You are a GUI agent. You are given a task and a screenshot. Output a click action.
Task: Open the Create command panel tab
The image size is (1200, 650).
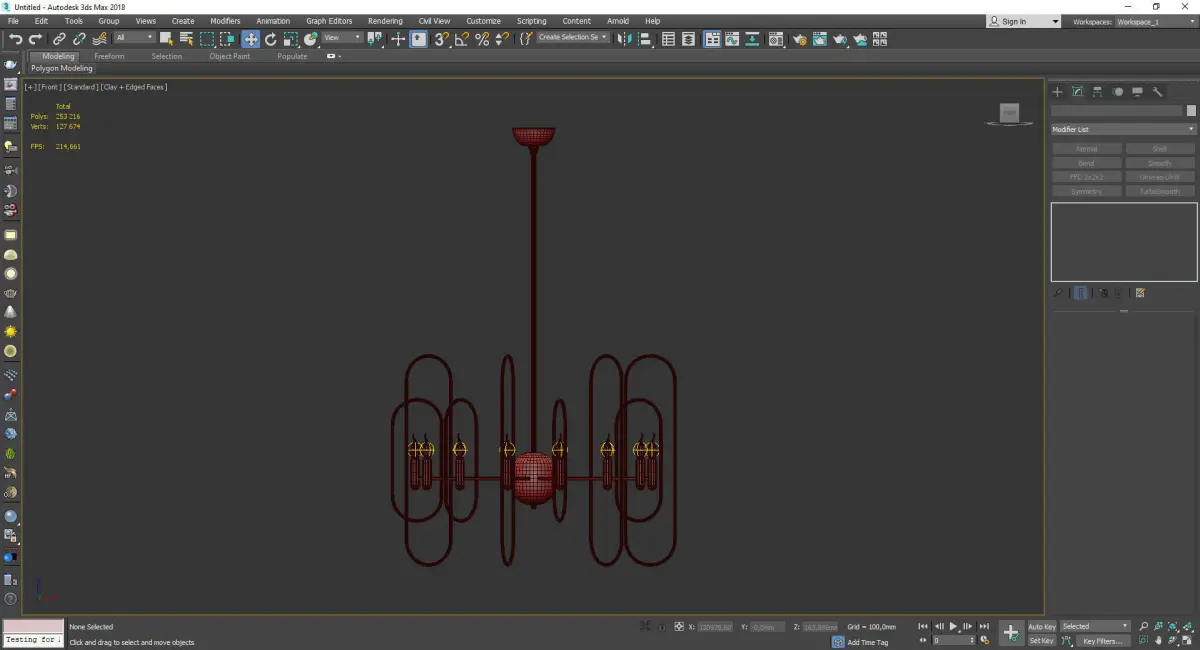point(1057,92)
